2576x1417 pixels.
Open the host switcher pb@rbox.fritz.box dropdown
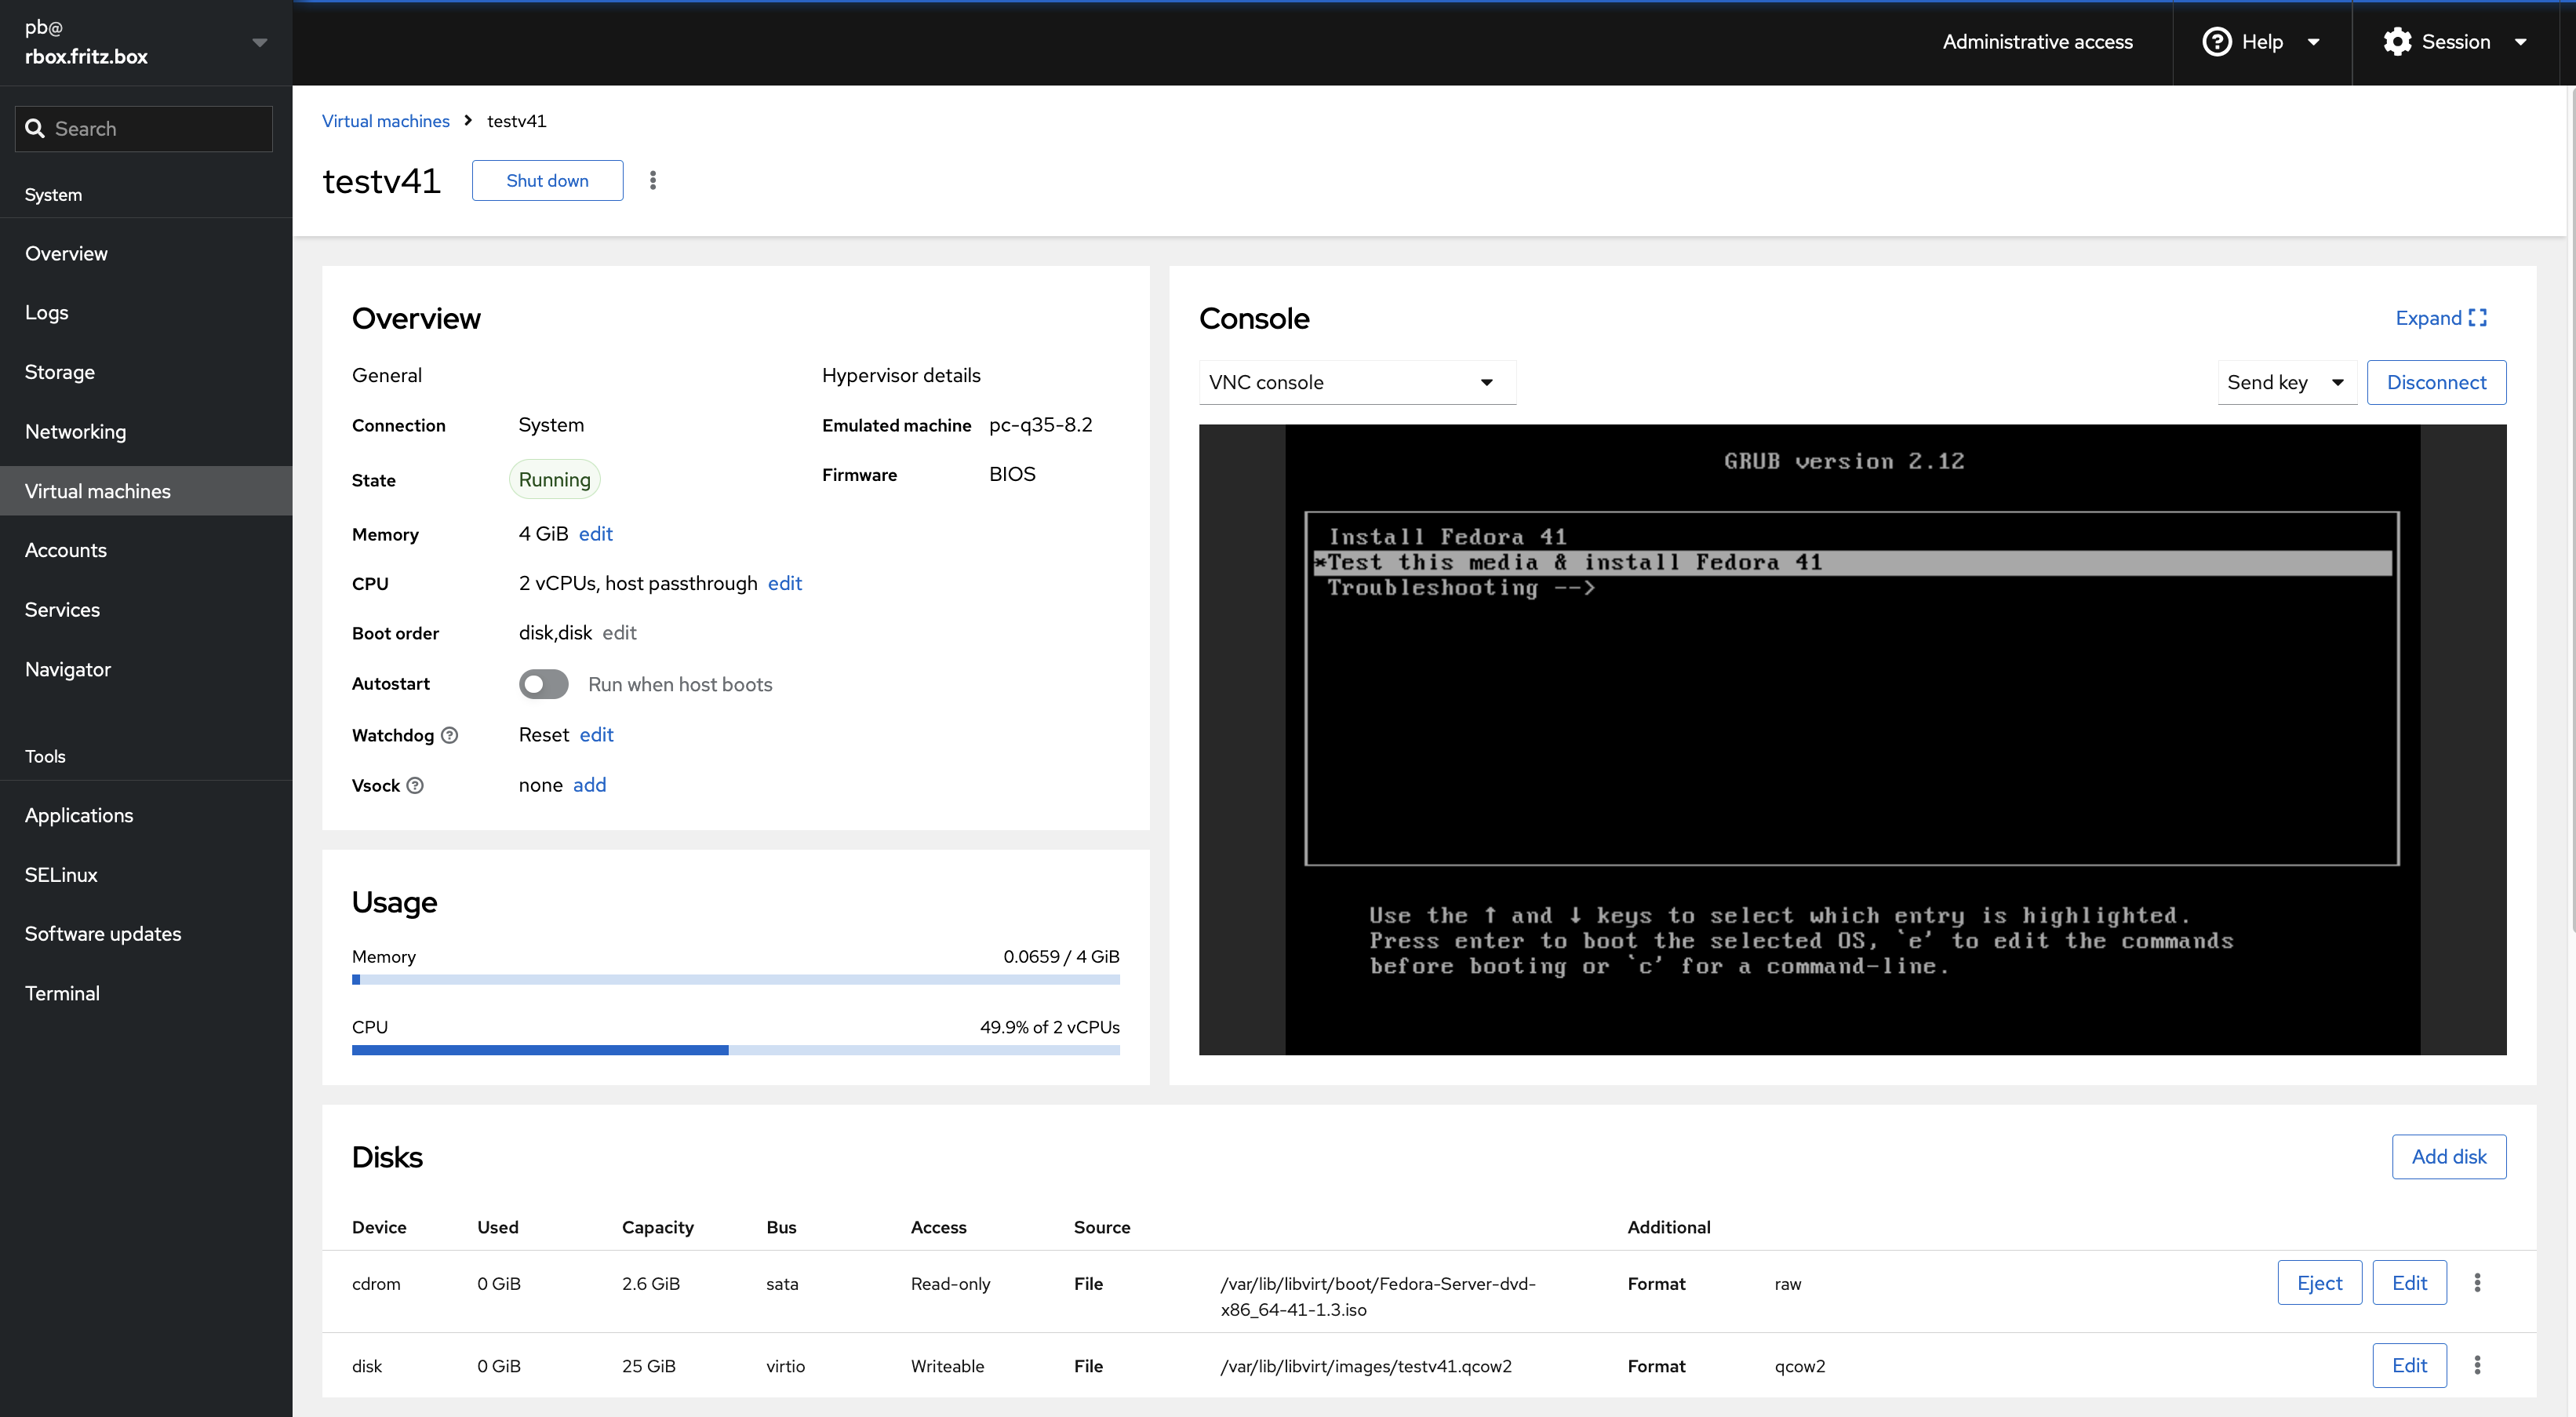(x=146, y=42)
